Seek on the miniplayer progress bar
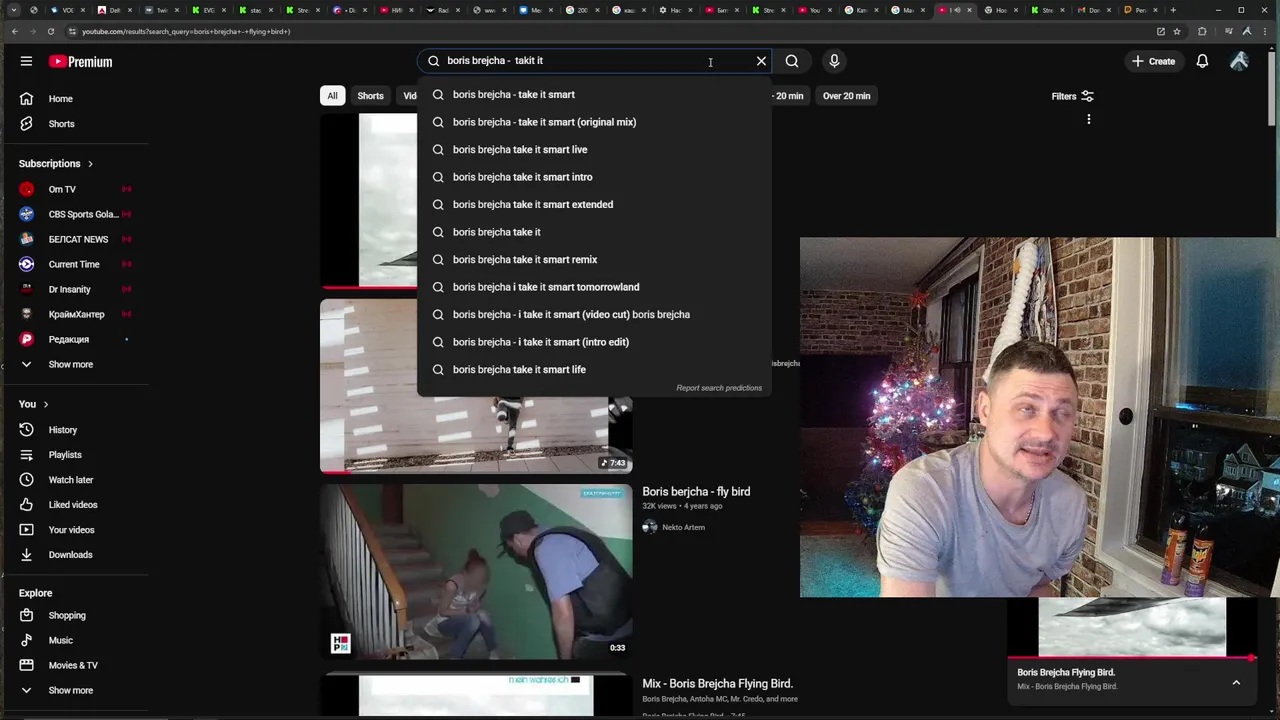1280x720 pixels. (x=1132, y=658)
